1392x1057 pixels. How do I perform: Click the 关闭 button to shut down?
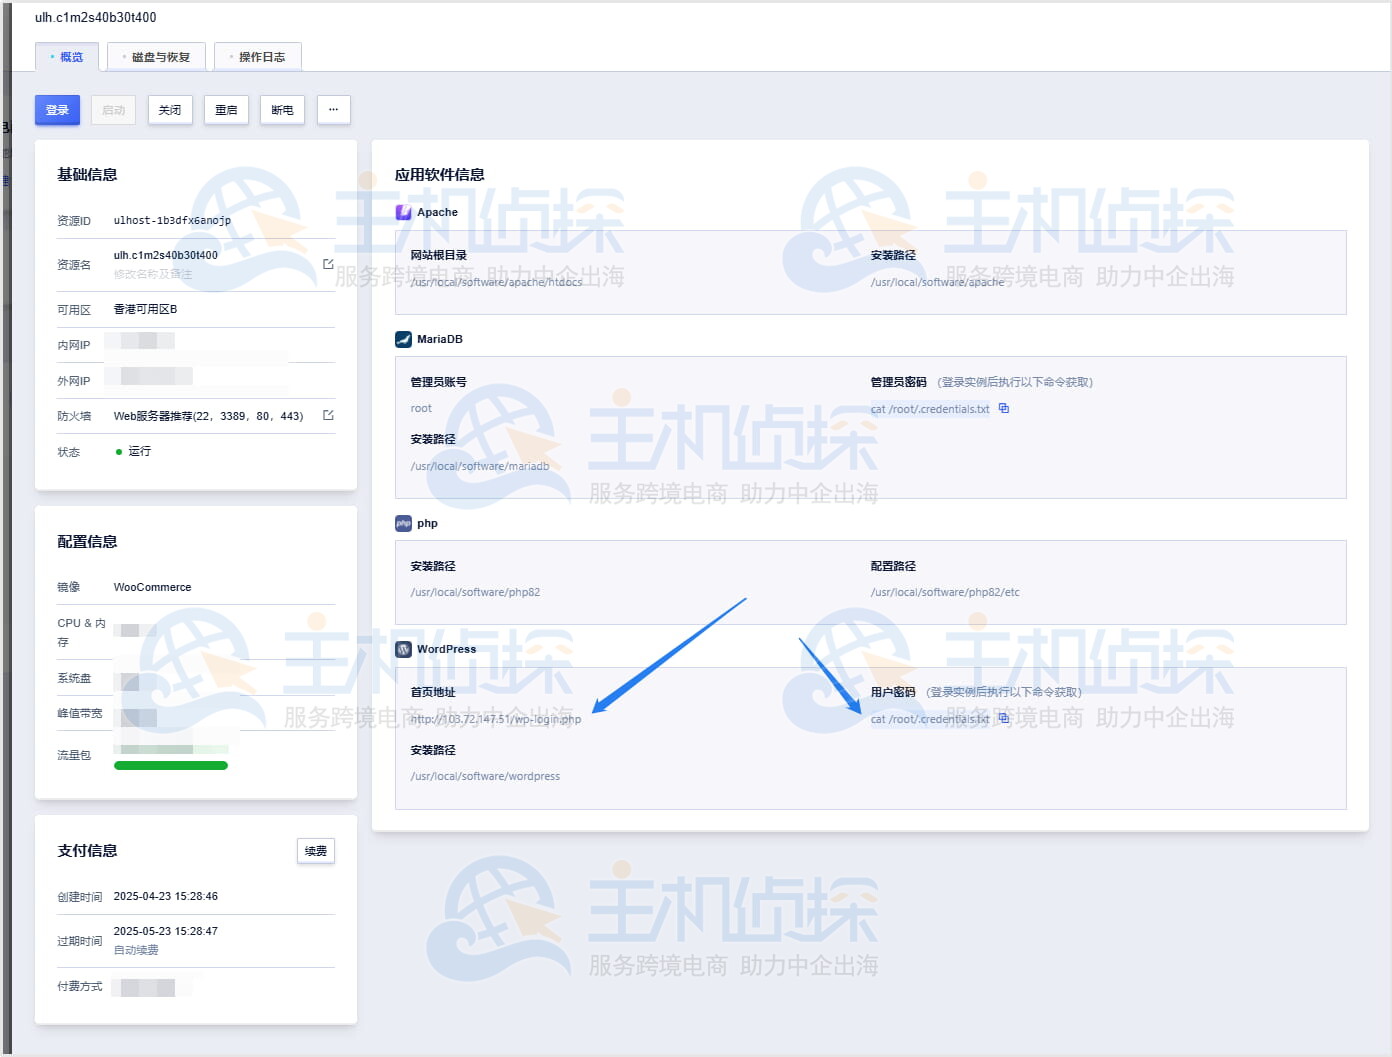170,110
